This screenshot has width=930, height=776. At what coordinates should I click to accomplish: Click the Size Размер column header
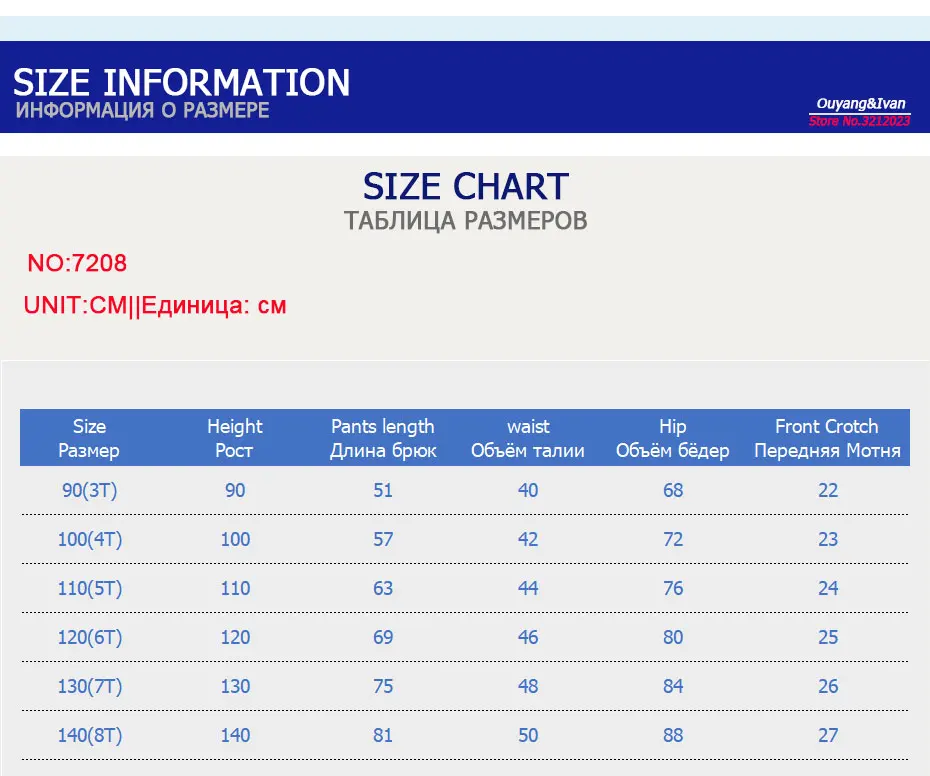(89, 438)
